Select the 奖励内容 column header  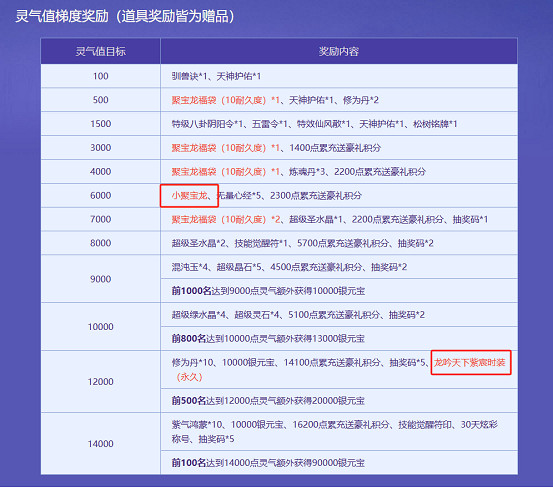[339, 51]
